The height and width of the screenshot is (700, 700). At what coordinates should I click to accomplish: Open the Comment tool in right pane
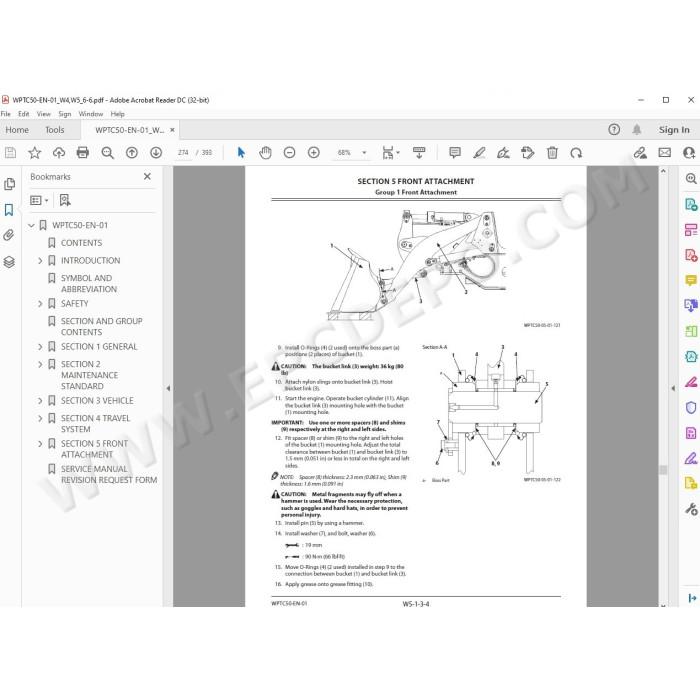tap(691, 280)
